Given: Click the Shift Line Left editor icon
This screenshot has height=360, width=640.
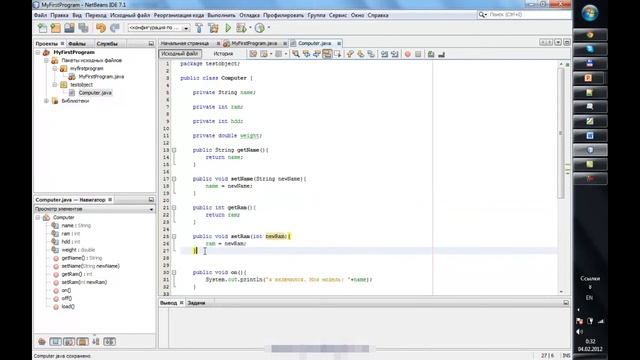Looking at the screenshot, I should [384, 54].
